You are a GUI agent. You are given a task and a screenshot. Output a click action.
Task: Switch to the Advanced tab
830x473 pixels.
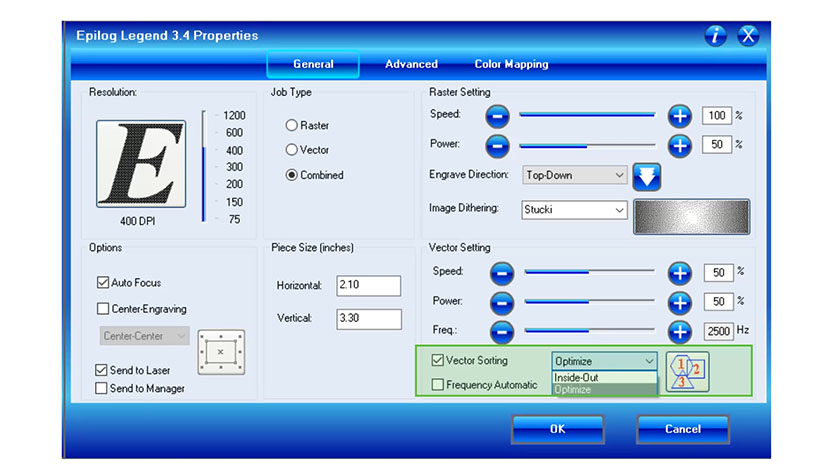tap(411, 64)
